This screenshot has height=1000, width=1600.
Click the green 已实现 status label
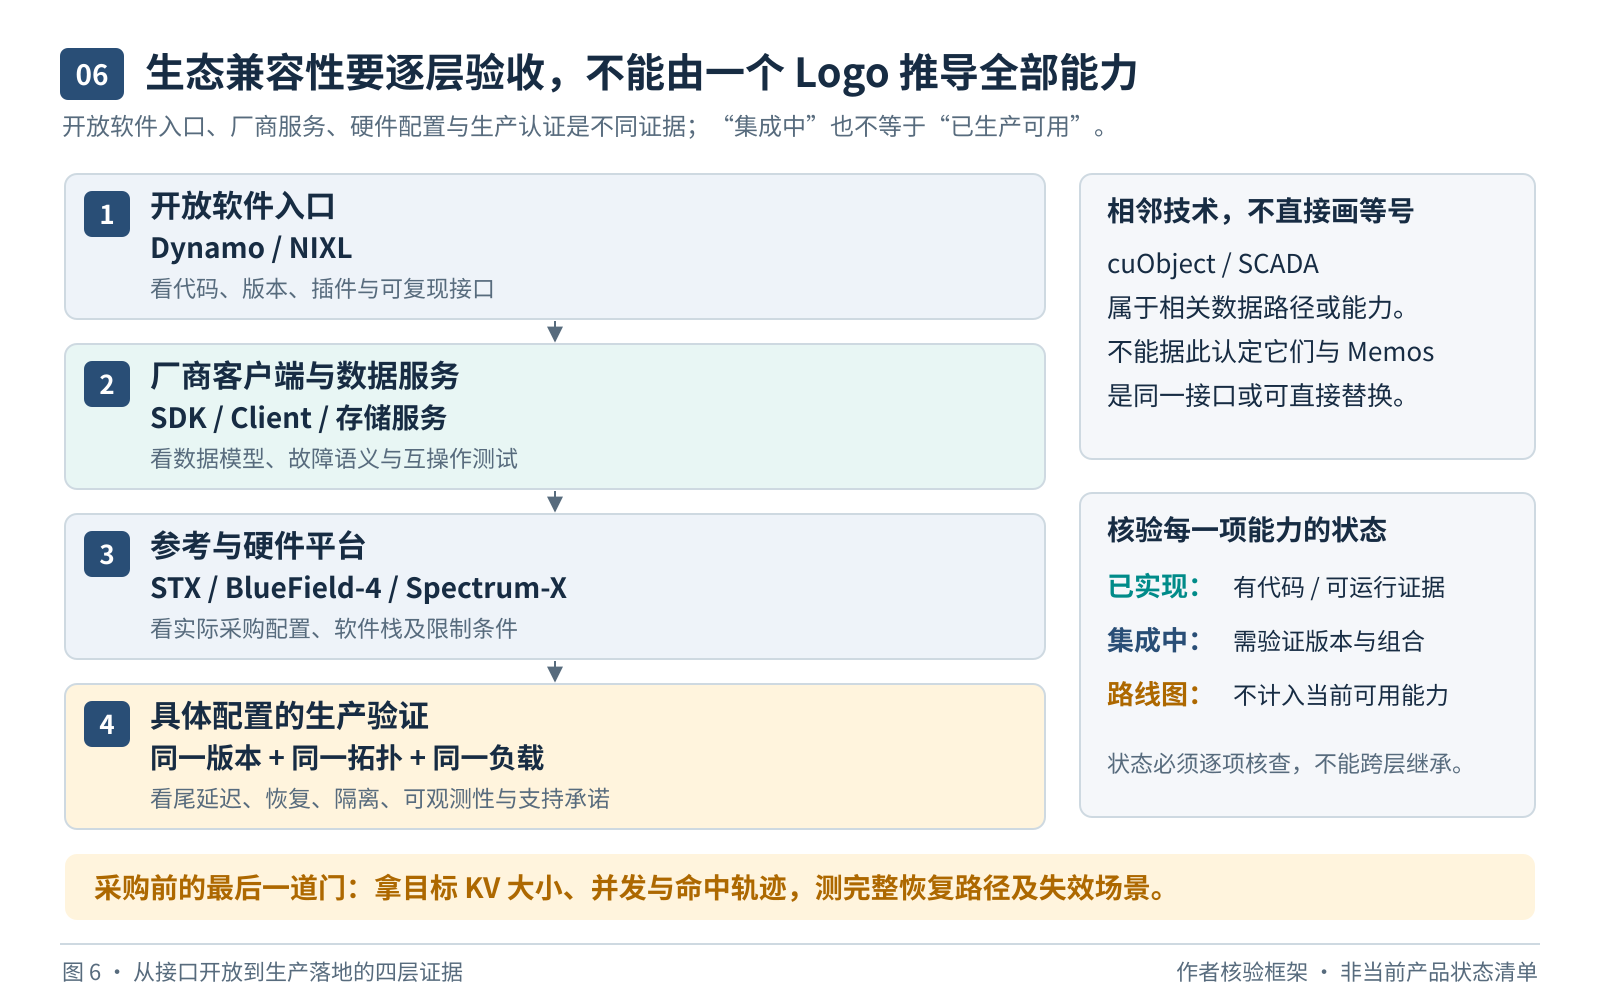(x=1153, y=587)
